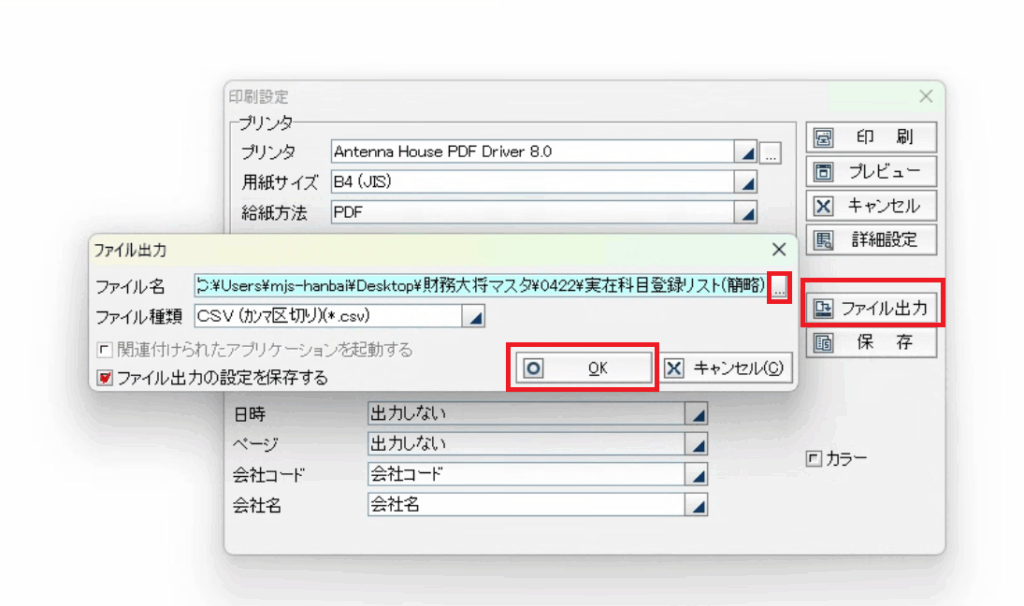
Task: Open プレビュー (Preview) from the side buttons
Action: pos(871,171)
